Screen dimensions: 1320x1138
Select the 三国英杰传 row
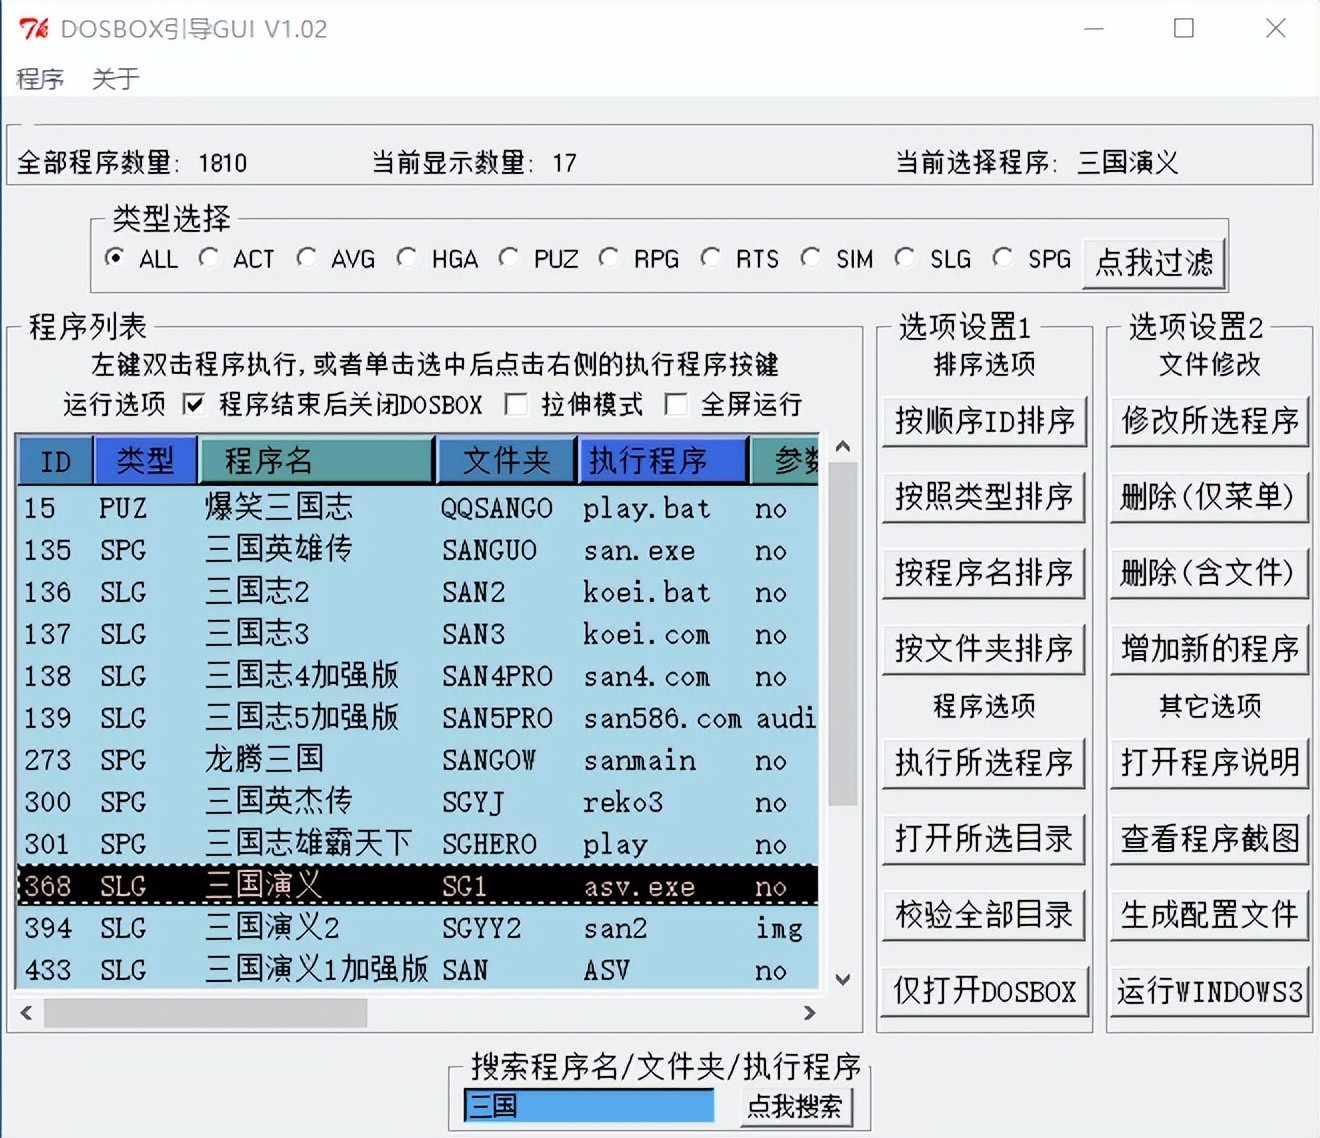(418, 802)
